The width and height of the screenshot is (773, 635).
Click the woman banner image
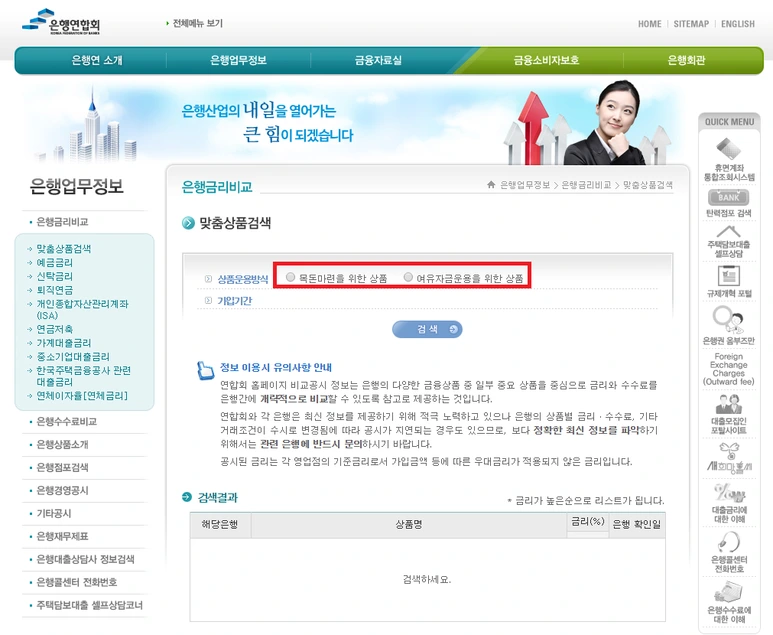point(606,123)
